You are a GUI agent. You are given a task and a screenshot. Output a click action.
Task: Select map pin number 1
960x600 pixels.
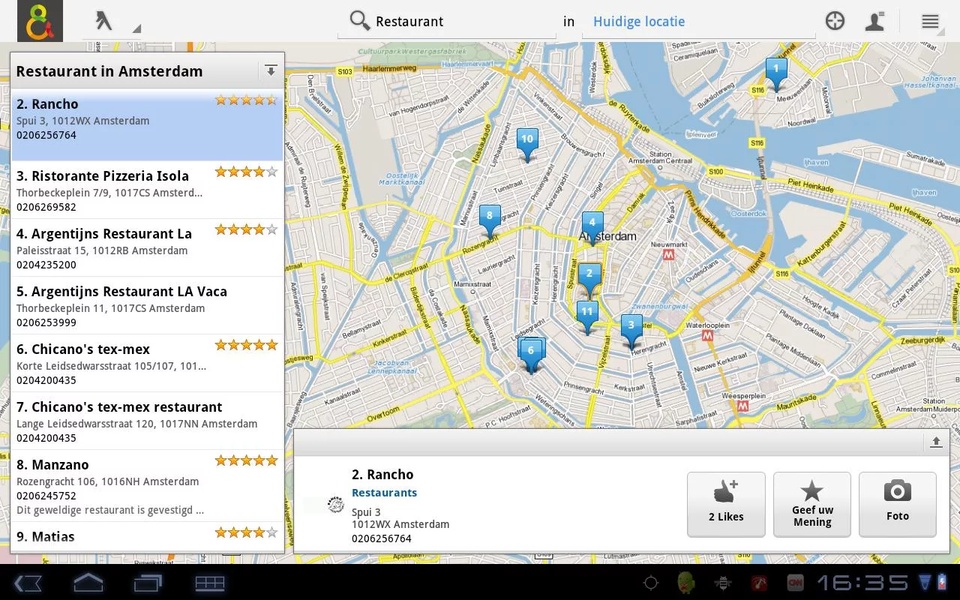776,74
